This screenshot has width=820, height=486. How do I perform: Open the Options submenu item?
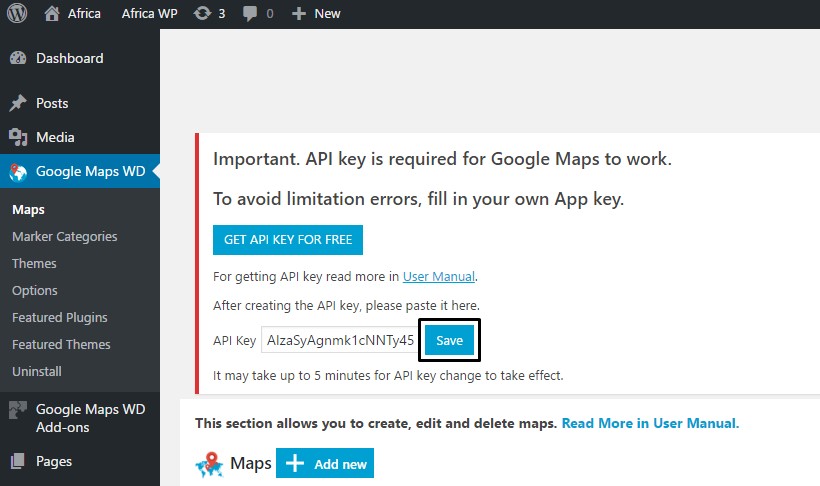click(34, 291)
